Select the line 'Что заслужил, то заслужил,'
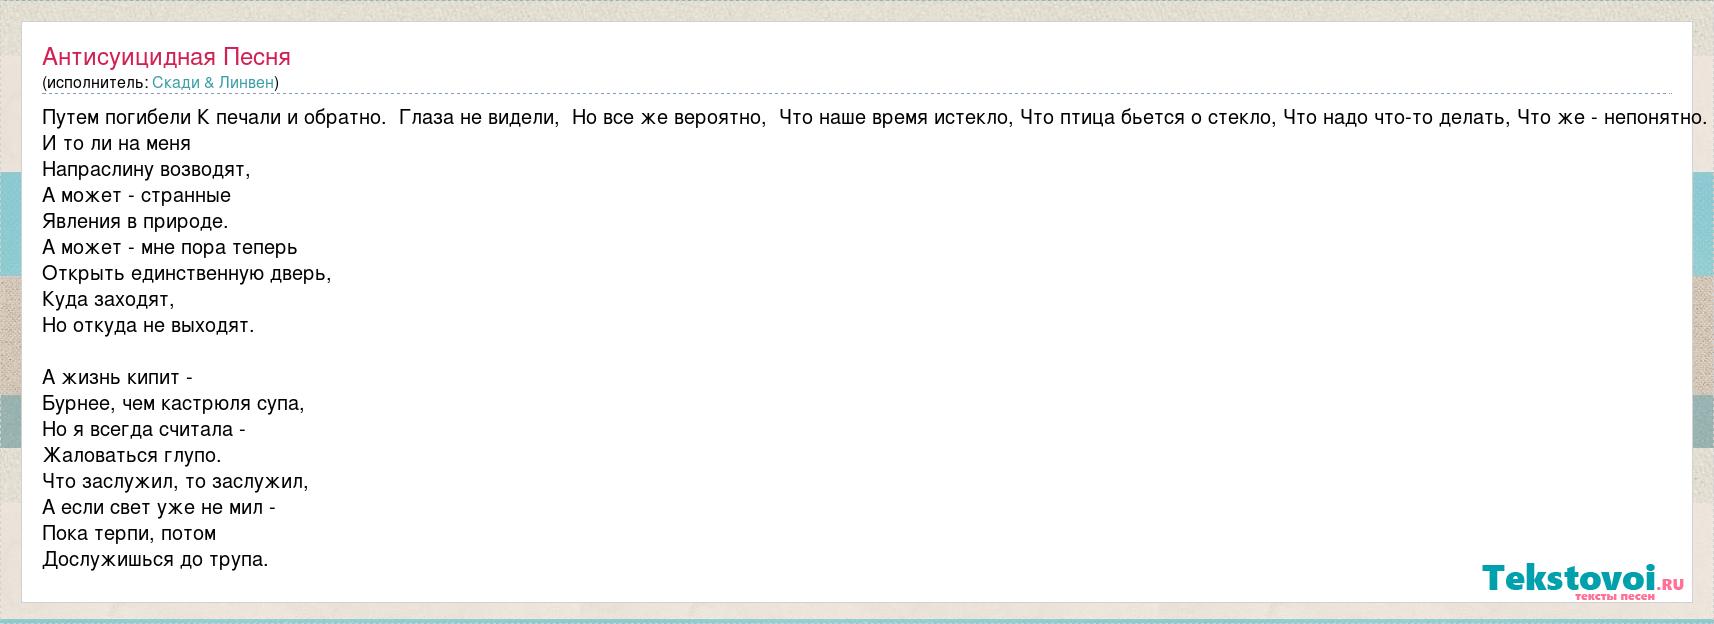This screenshot has height=624, width=1714. (176, 481)
